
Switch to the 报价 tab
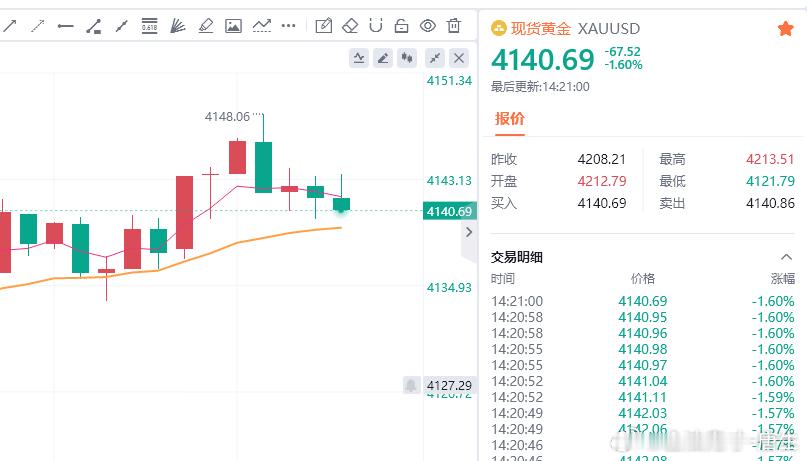tap(510, 119)
